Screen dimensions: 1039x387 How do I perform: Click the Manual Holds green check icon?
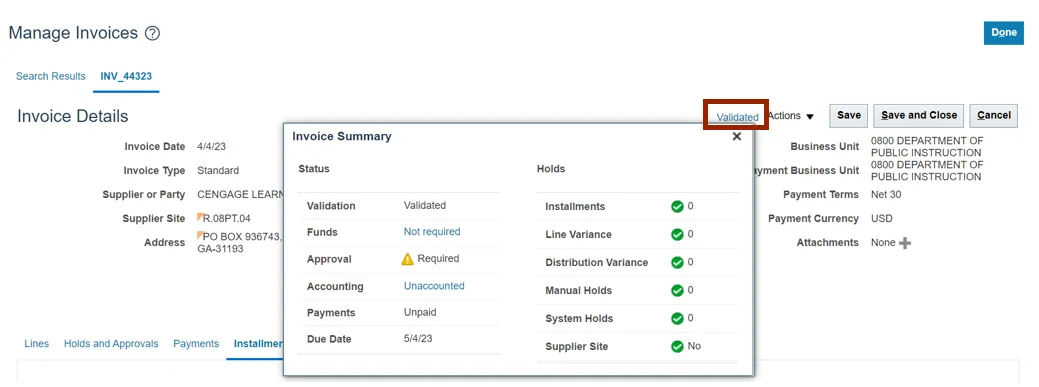tap(677, 290)
